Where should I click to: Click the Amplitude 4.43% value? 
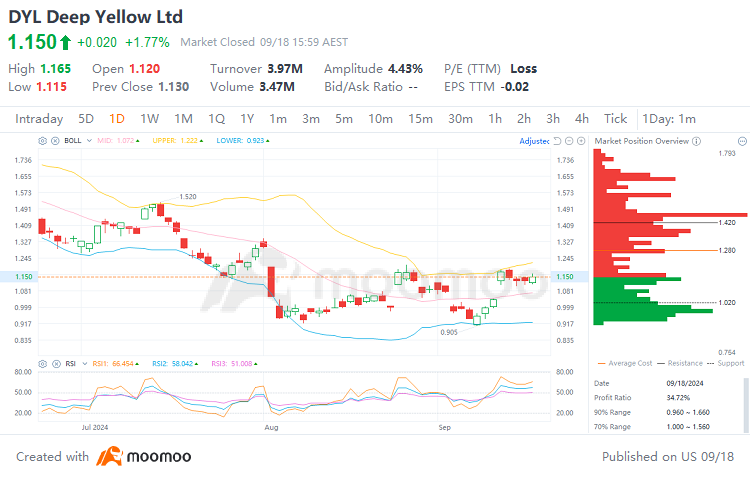(x=405, y=69)
